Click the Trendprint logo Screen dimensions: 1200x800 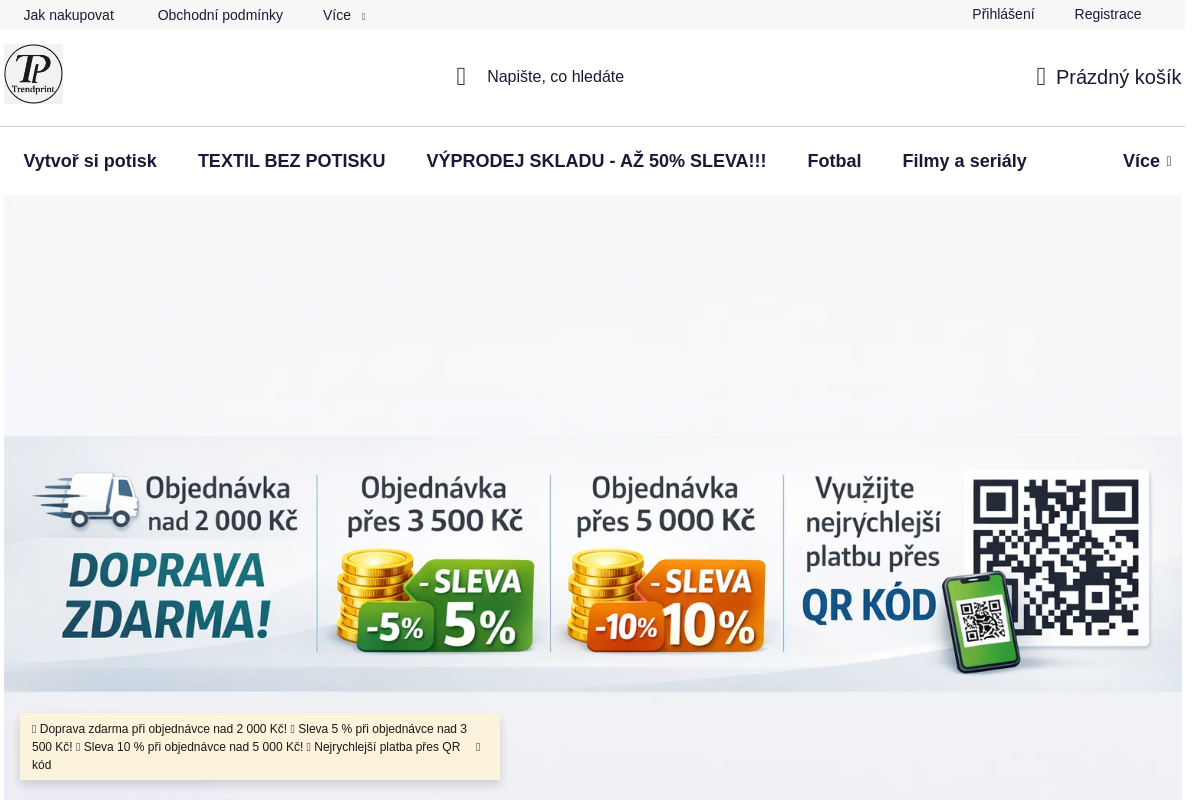(33, 73)
